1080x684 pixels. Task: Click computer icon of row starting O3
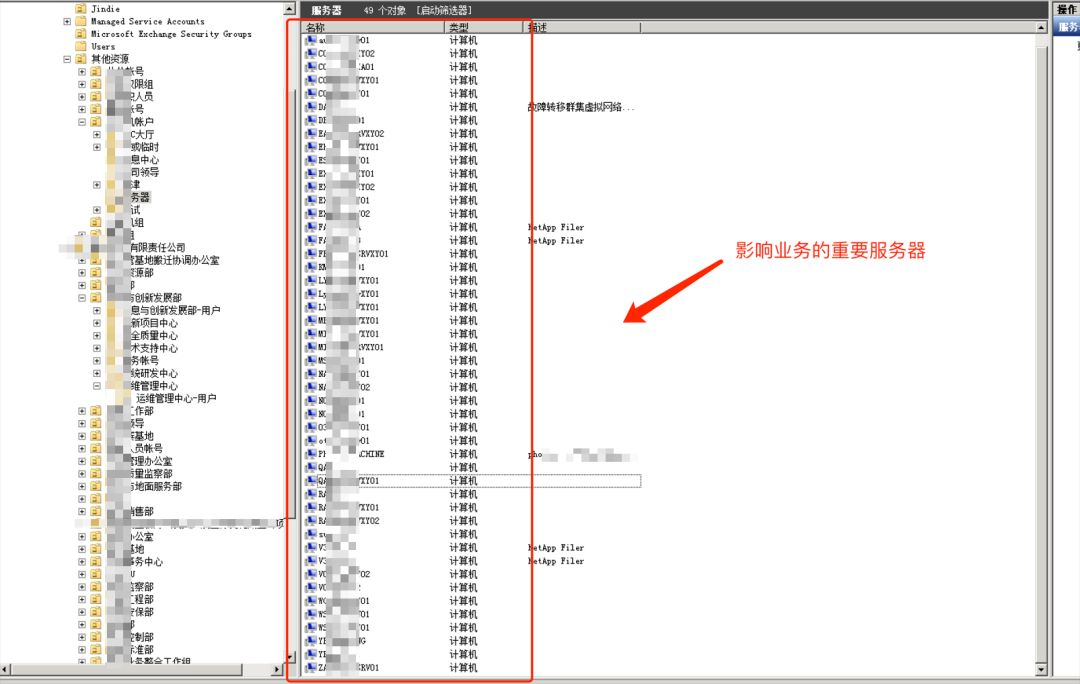[311, 427]
